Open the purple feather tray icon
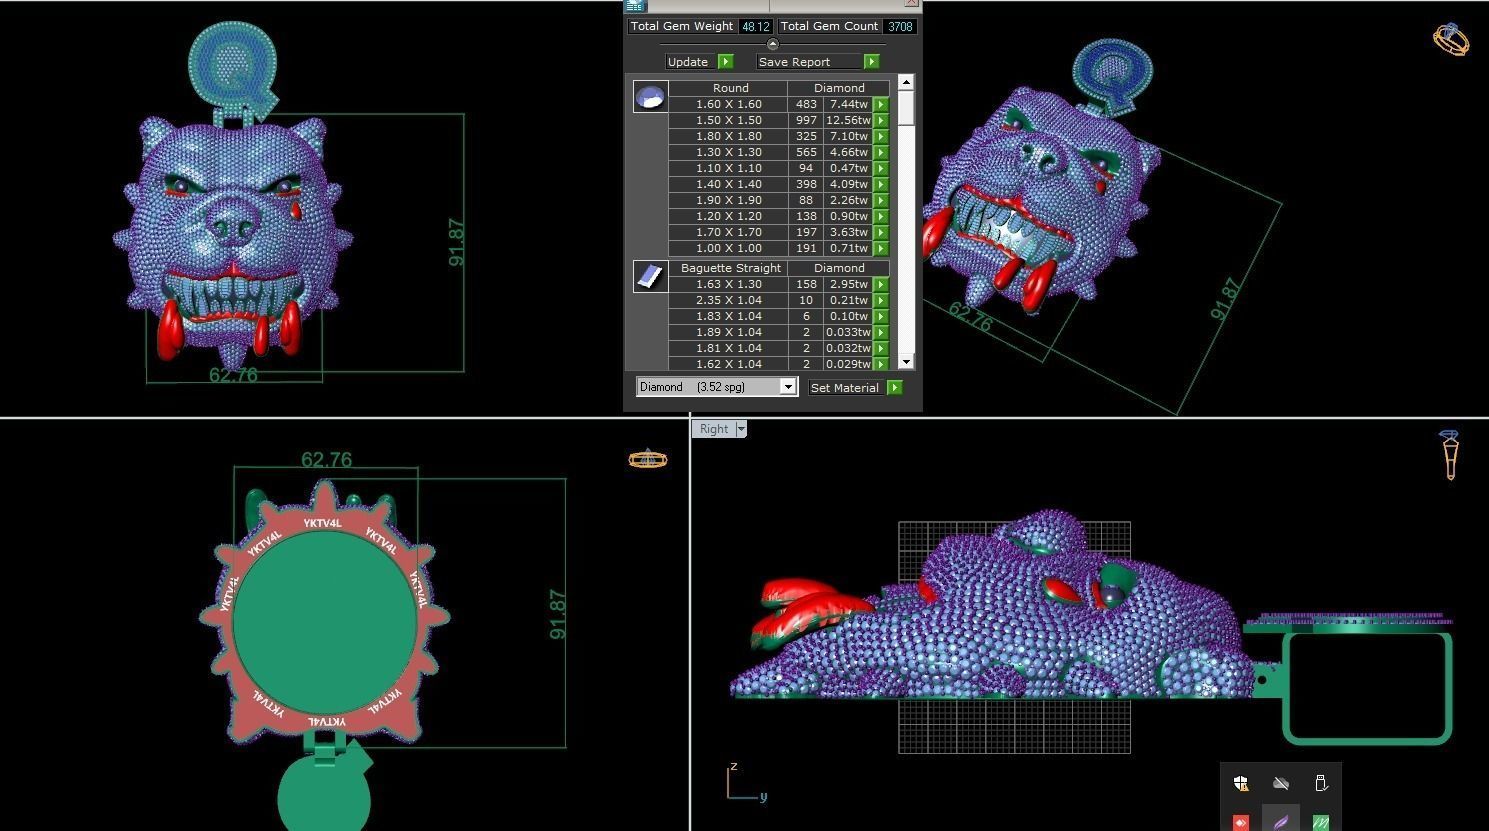Viewport: 1489px width, 831px height. tap(1281, 822)
